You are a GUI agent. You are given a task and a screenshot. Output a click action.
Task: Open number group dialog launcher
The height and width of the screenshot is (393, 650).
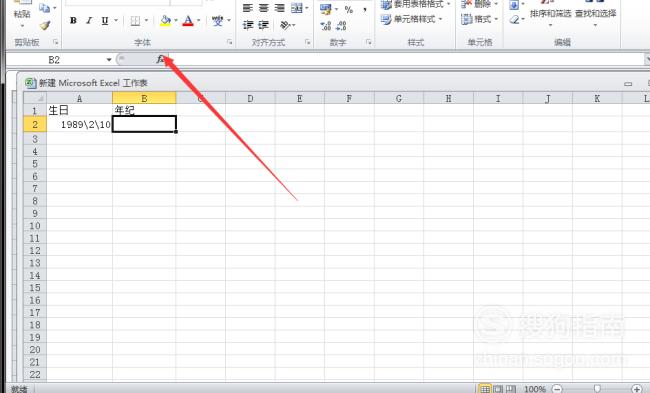pyautogui.click(x=369, y=42)
